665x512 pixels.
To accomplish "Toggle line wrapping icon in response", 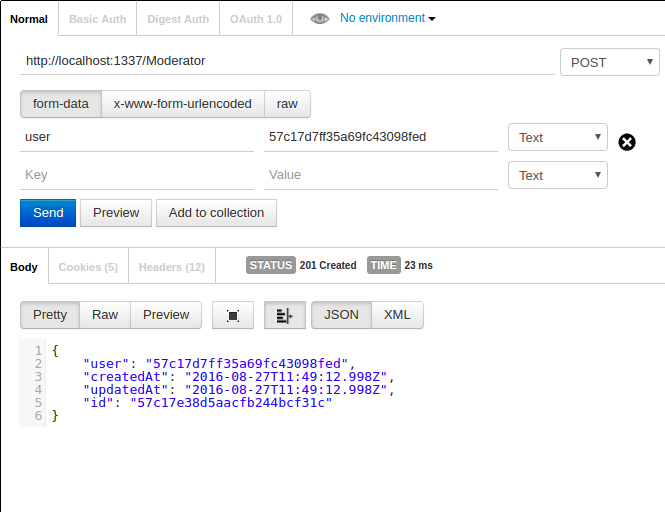I will (x=284, y=315).
